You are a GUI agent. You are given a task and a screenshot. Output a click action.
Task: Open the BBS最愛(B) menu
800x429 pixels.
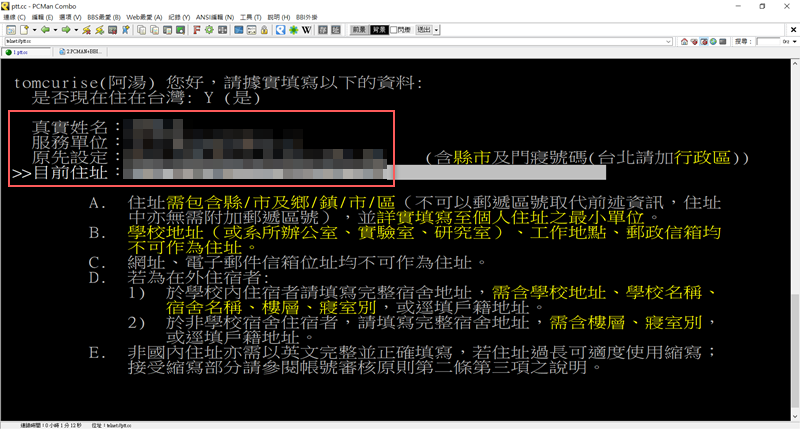[104, 17]
